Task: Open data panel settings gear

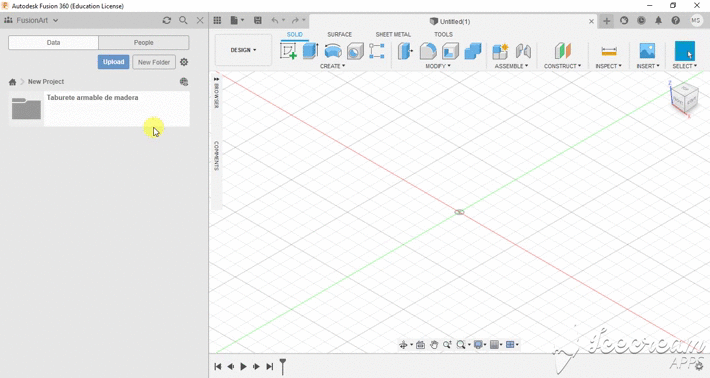Action: click(x=184, y=62)
